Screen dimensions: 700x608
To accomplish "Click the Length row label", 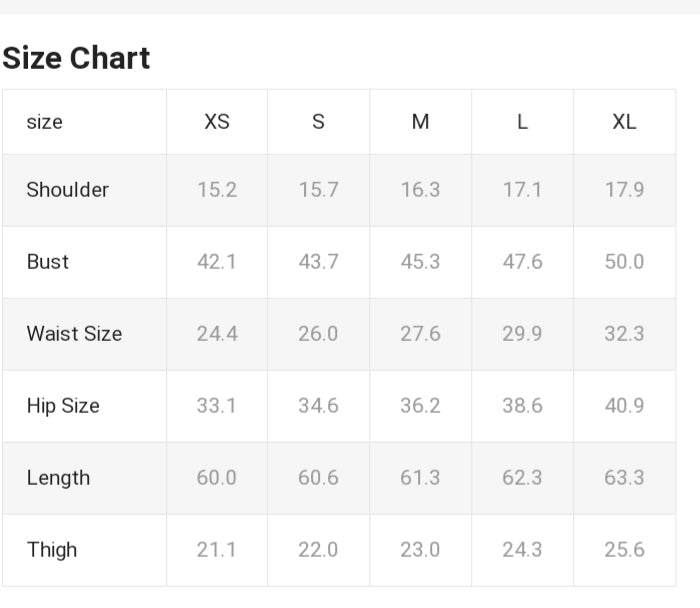I will [58, 478].
